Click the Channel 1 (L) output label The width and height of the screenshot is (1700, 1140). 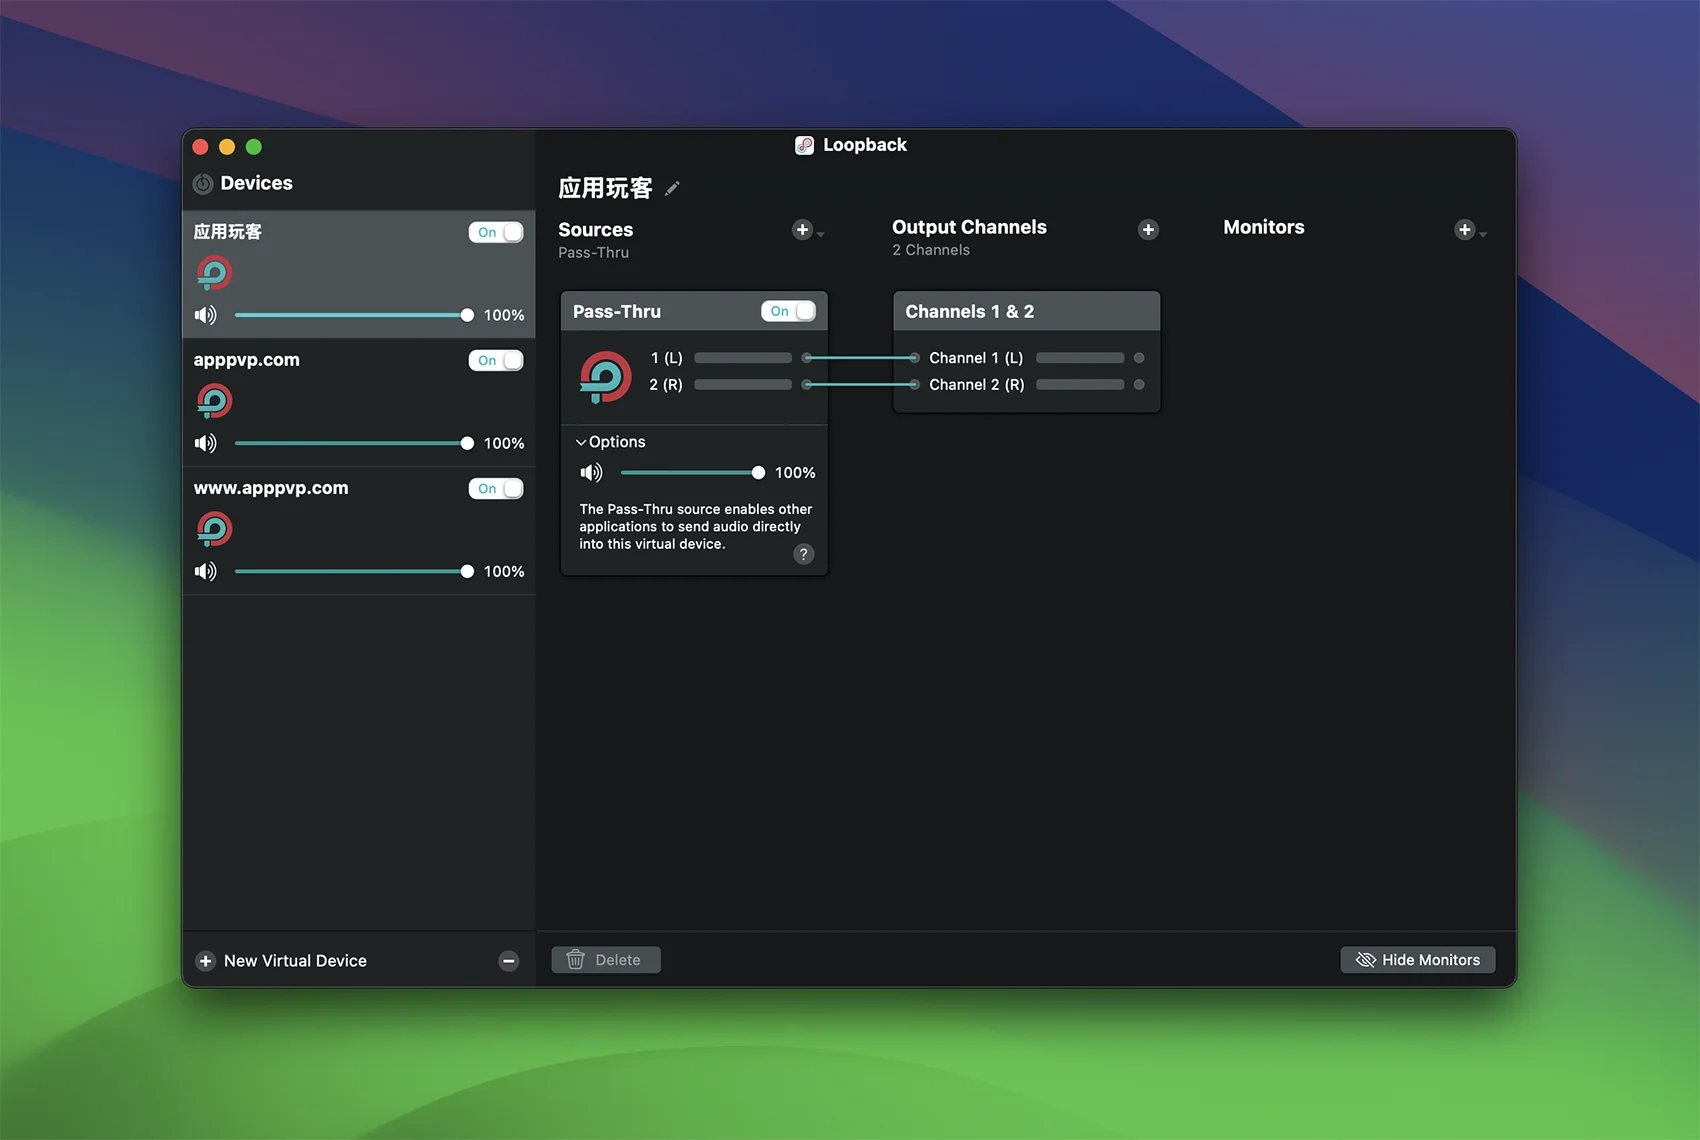tap(976, 358)
